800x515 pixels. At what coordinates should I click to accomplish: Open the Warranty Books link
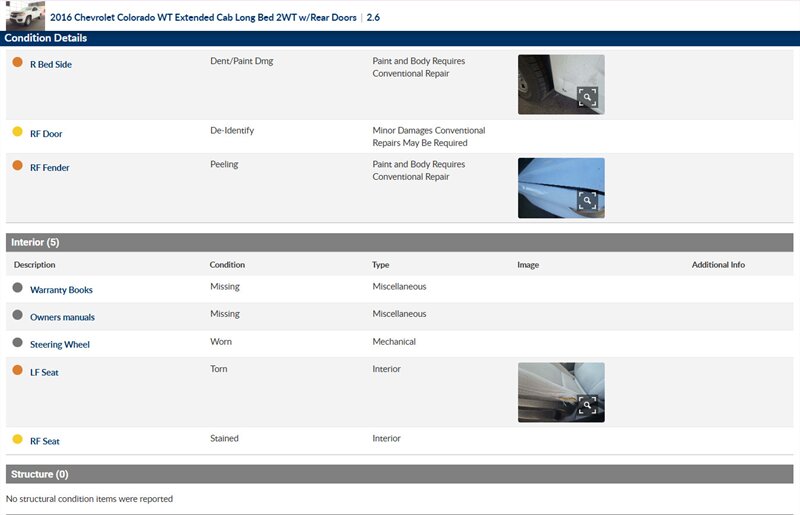pyautogui.click(x=61, y=290)
